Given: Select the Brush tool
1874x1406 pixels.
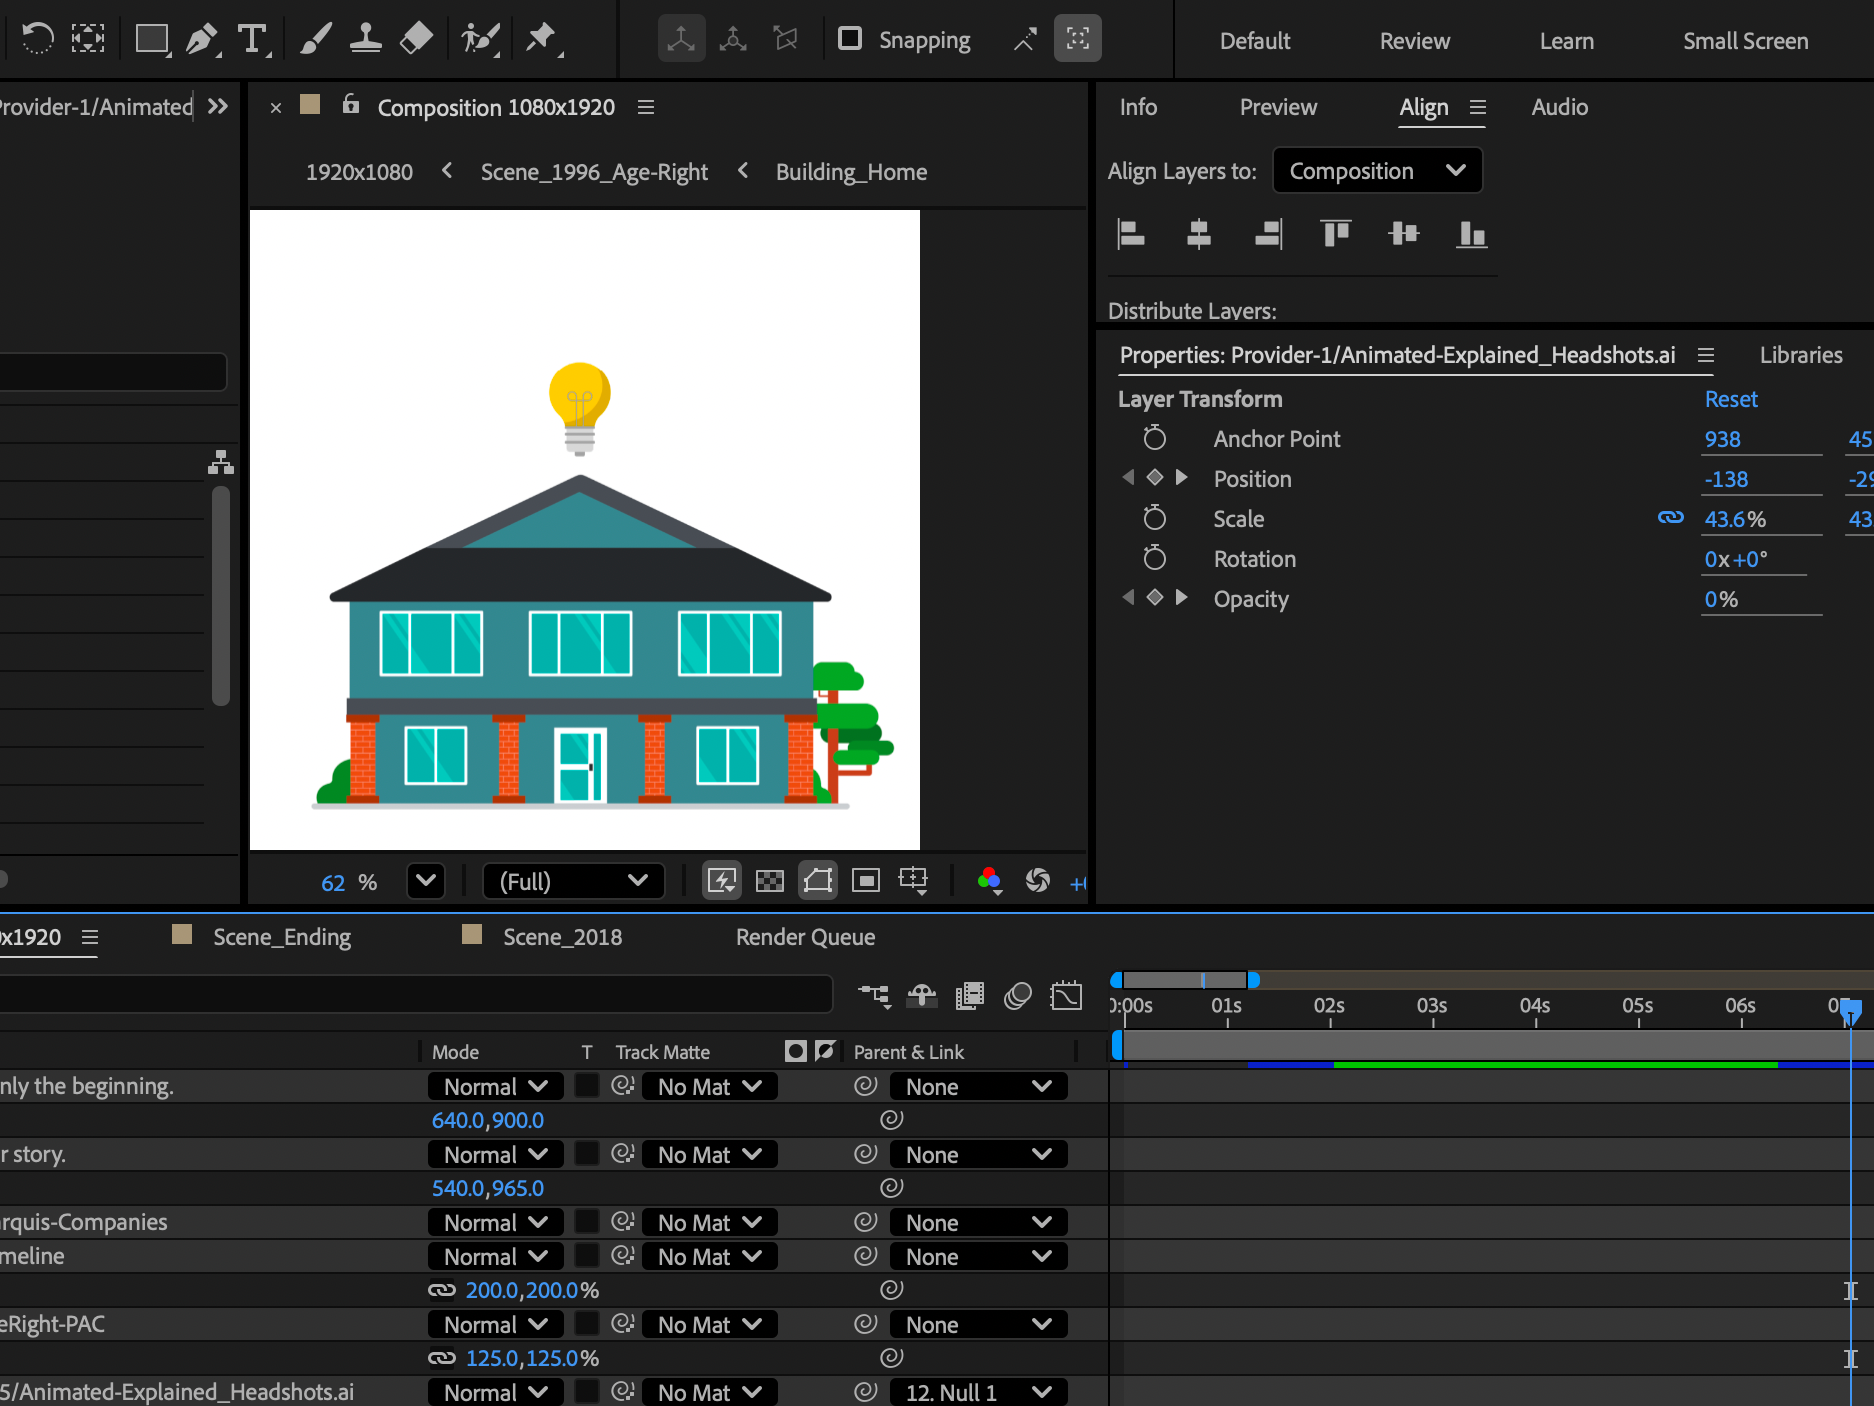Looking at the screenshot, I should (315, 39).
